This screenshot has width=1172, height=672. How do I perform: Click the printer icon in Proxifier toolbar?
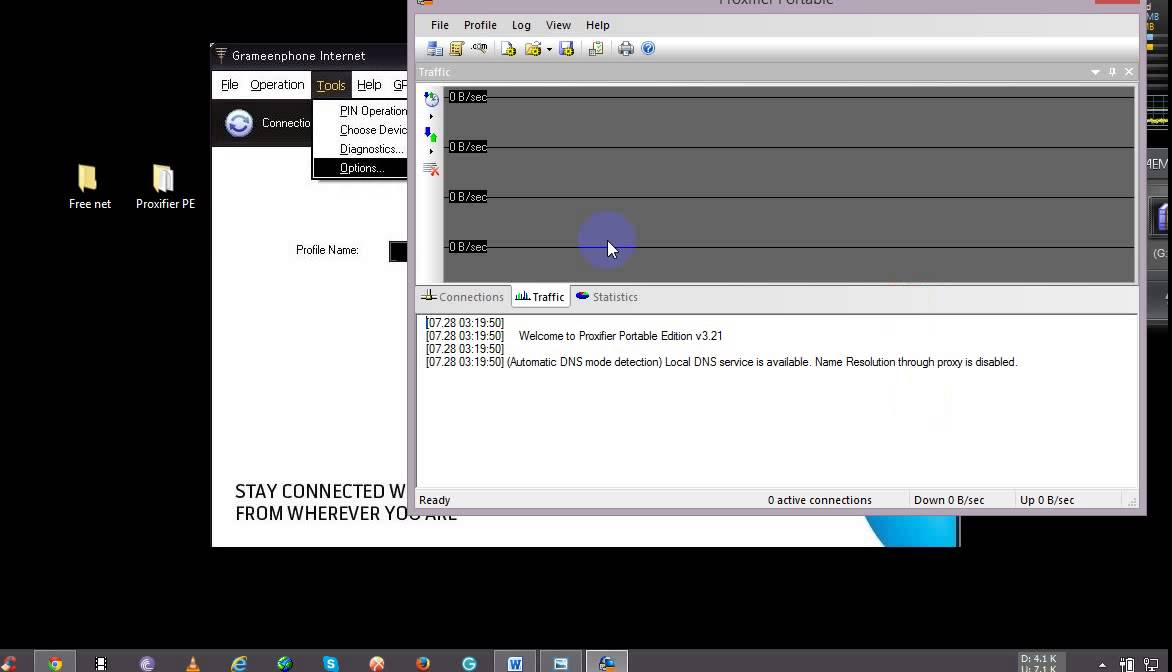point(626,49)
